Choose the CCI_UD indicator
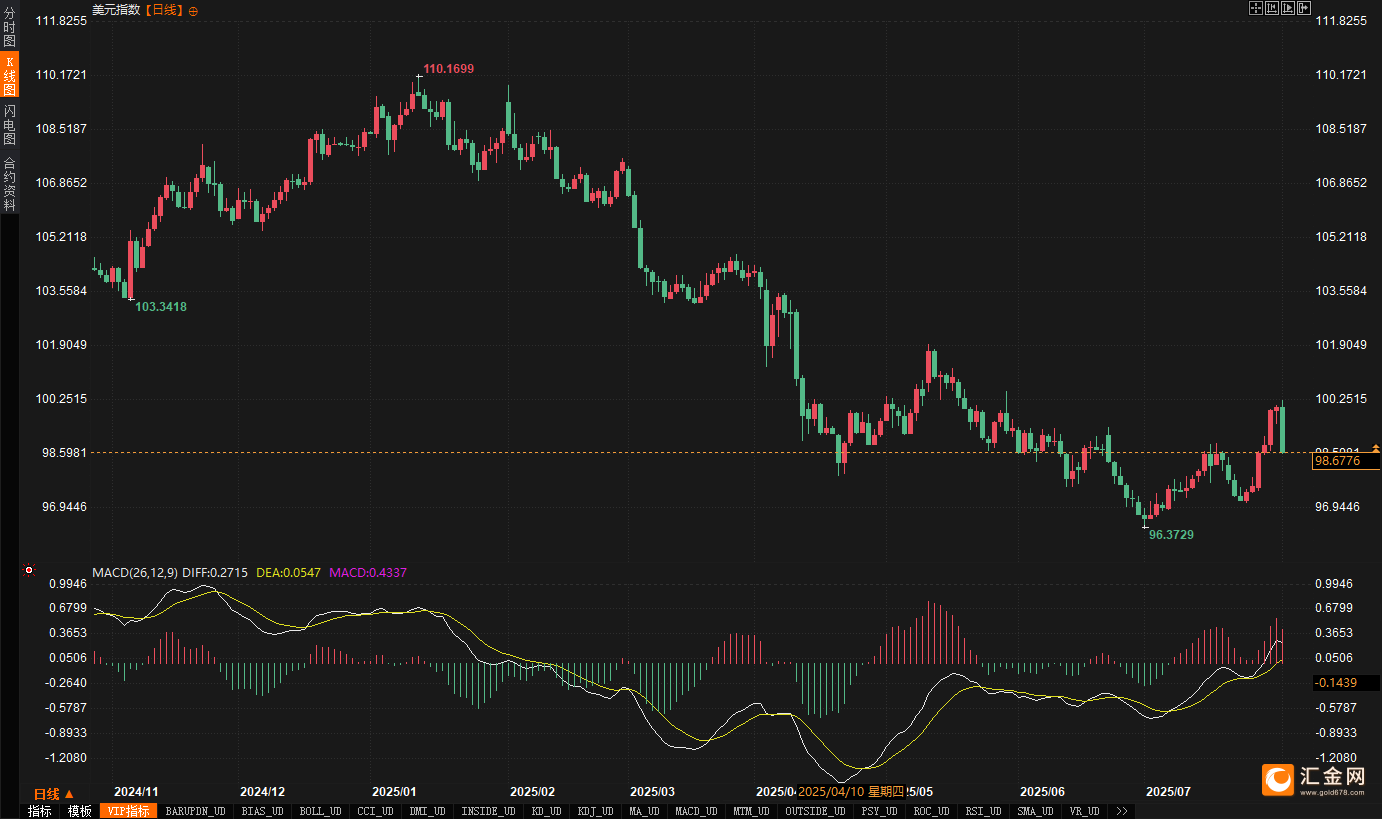The width and height of the screenshot is (1382, 819). 375,811
